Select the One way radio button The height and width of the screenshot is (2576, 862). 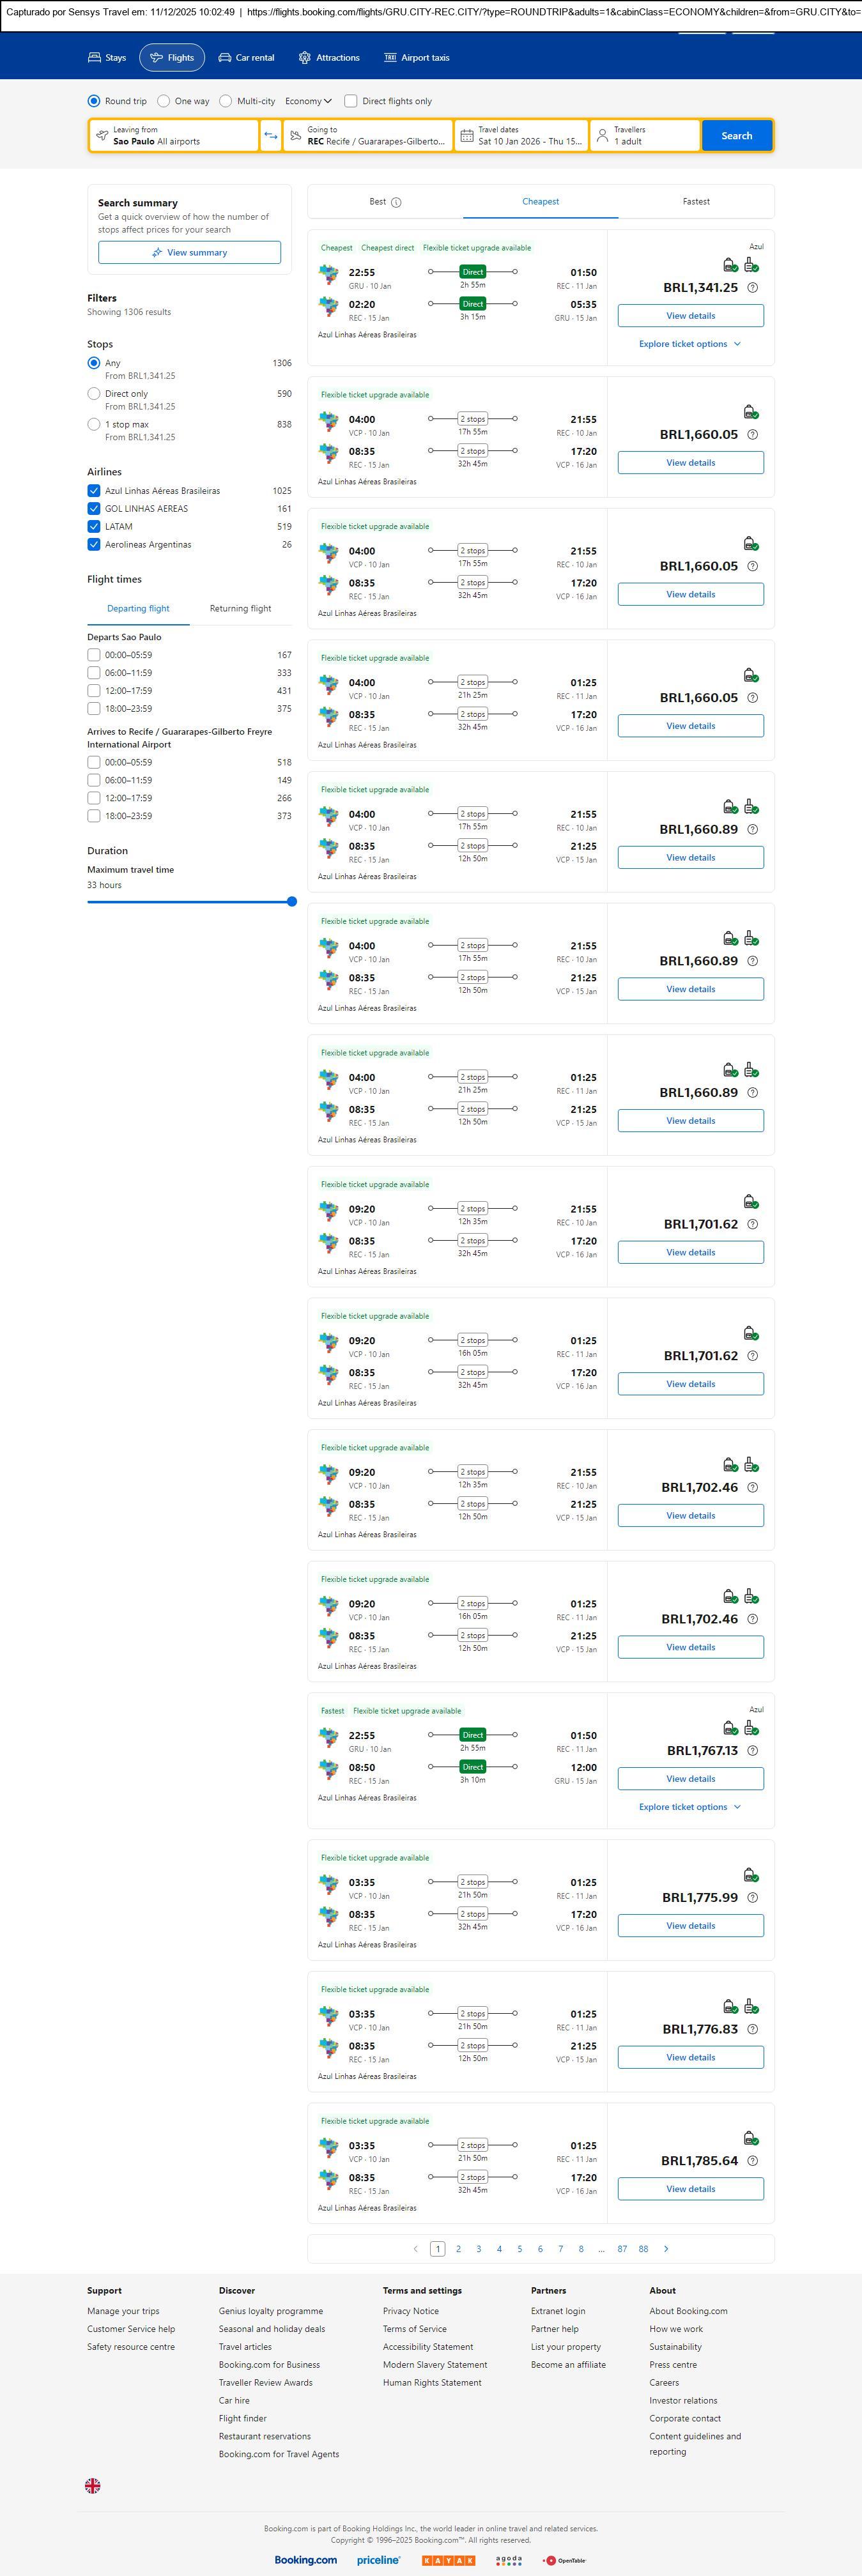click(164, 101)
